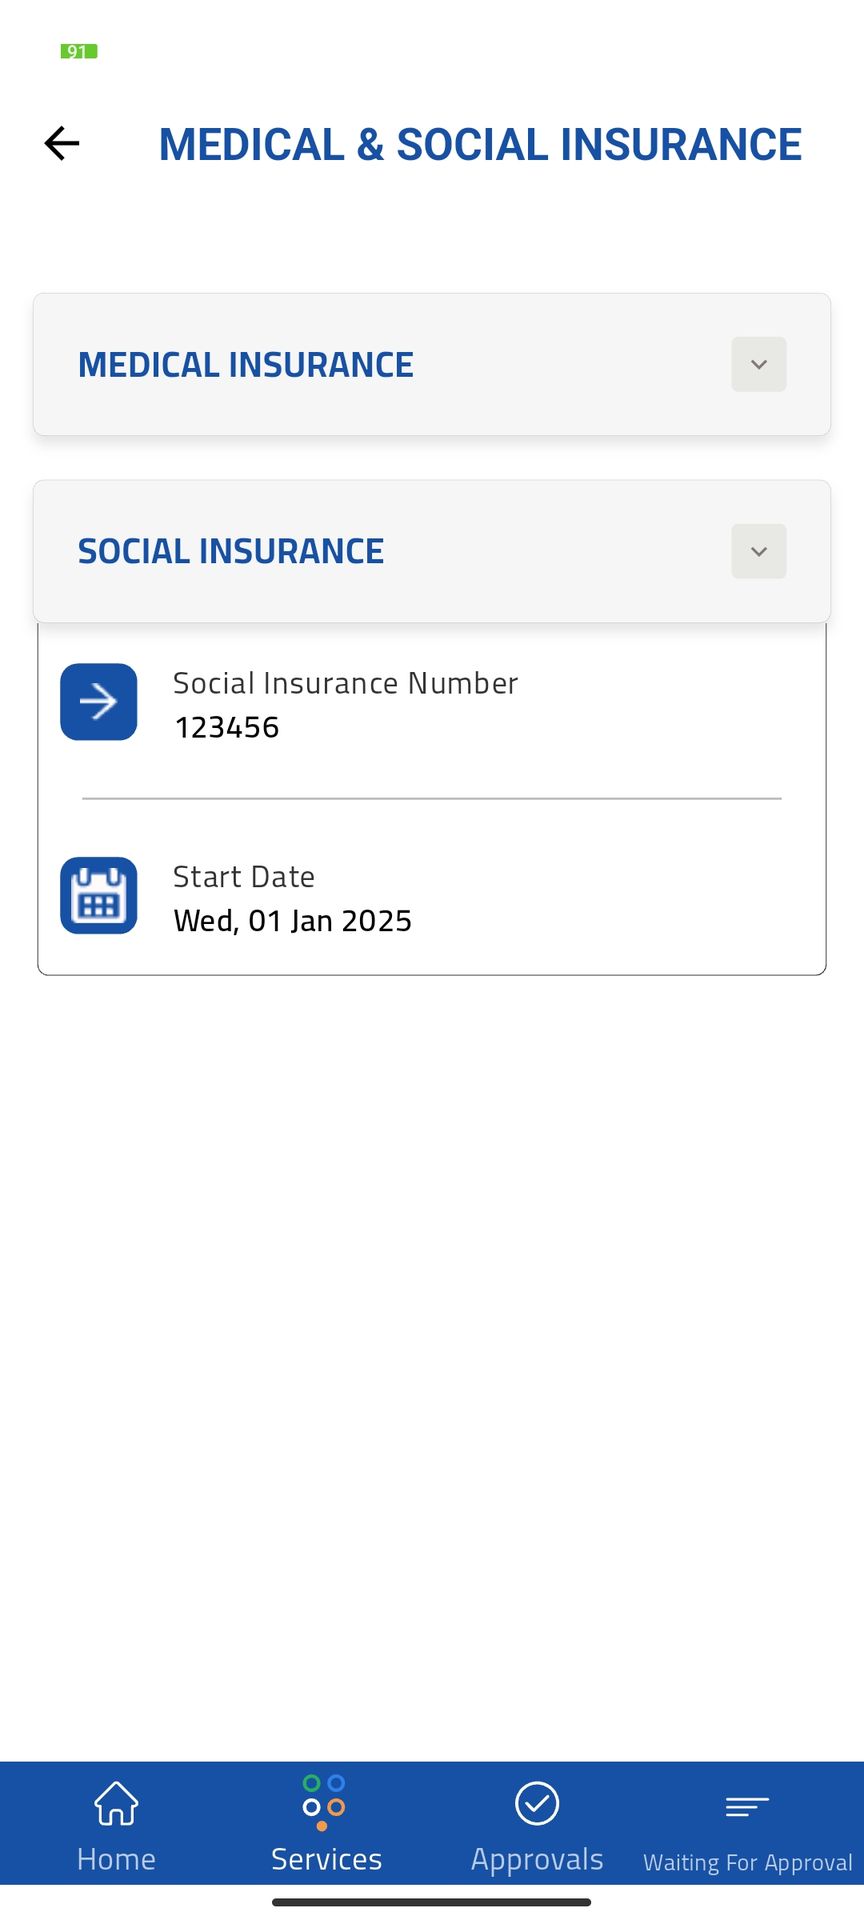Switch to the Home tab label
This screenshot has width=864, height=1920.
(x=116, y=1859)
